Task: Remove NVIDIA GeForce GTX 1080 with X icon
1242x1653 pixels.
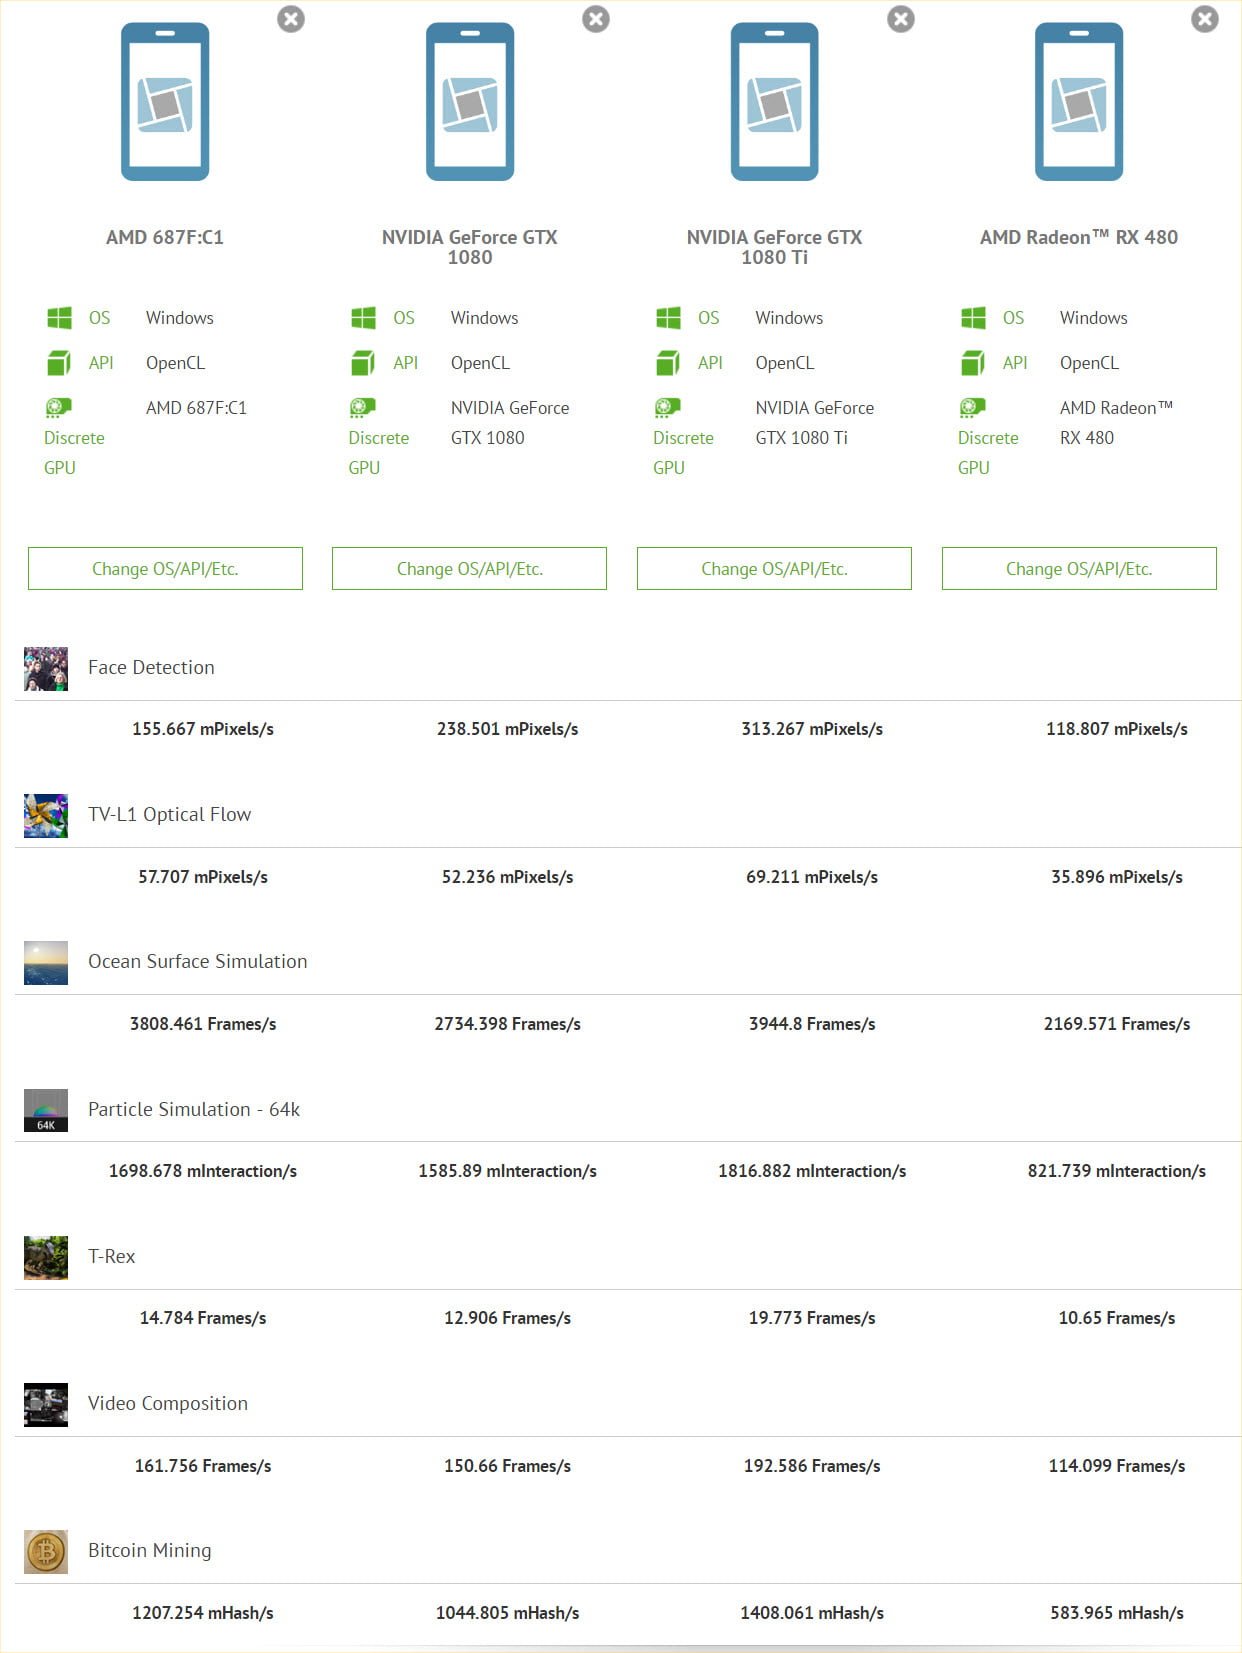Action: 596,19
